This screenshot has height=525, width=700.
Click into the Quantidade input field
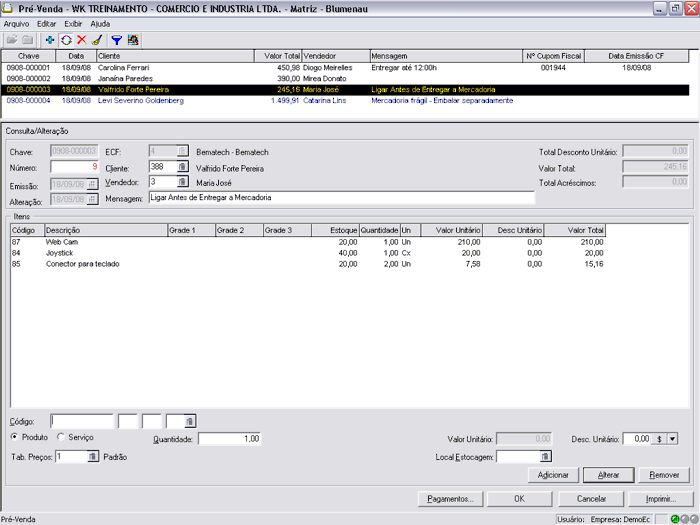[231, 438]
